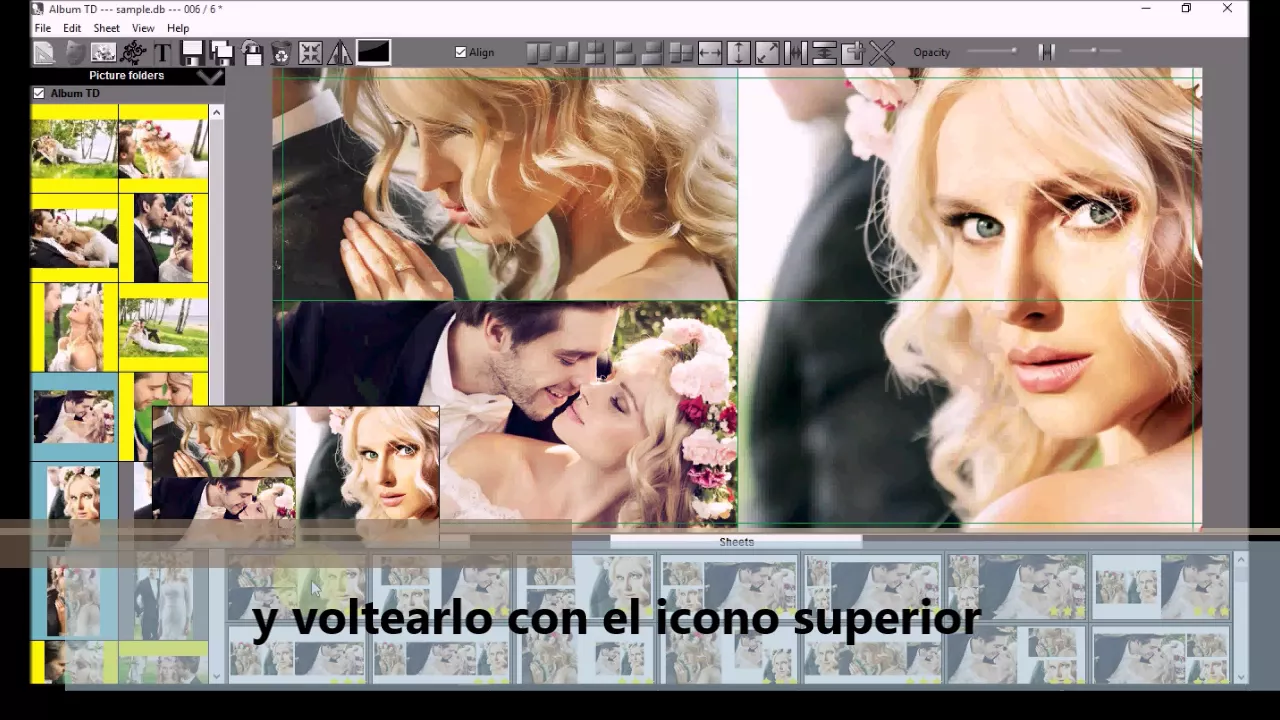Select top-right thumbnail of couple with flowers
This screenshot has width=1280, height=720.
click(x=163, y=149)
